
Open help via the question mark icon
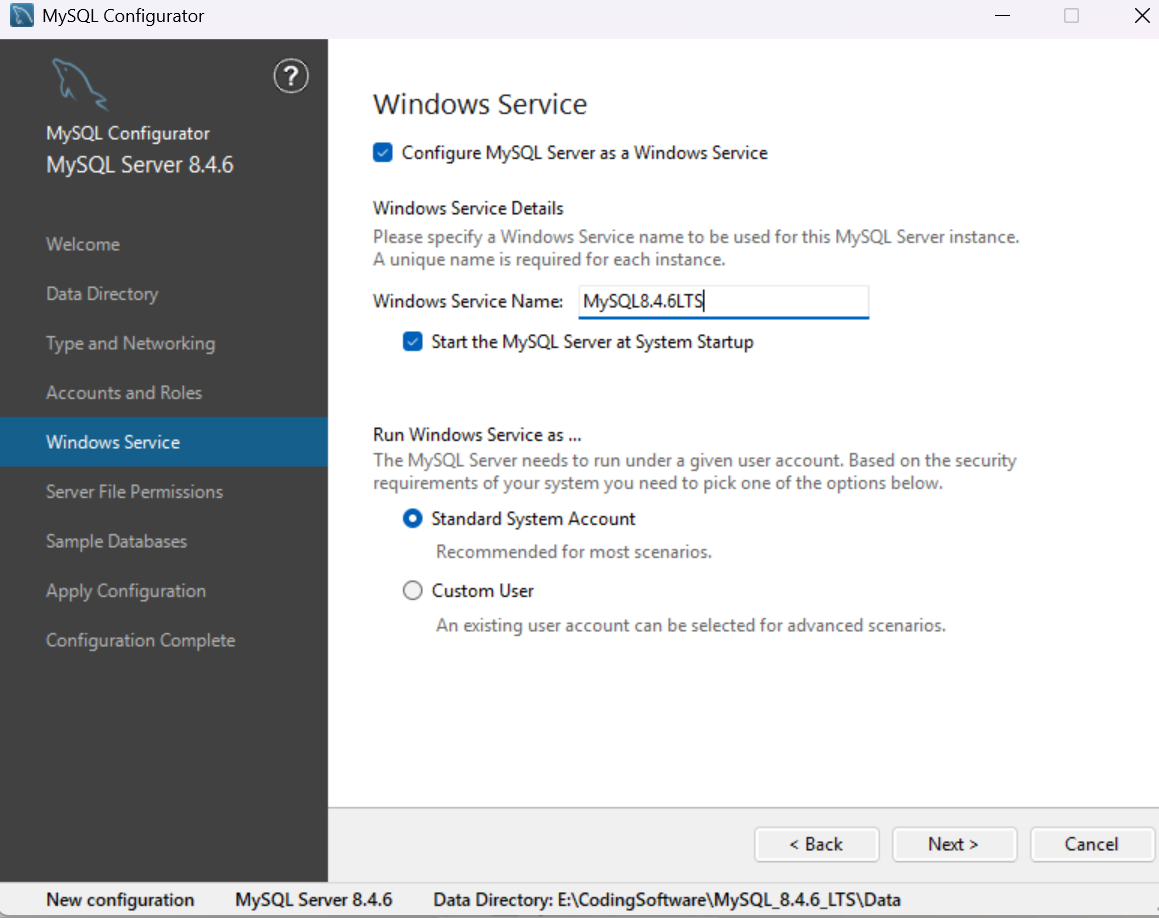(291, 76)
